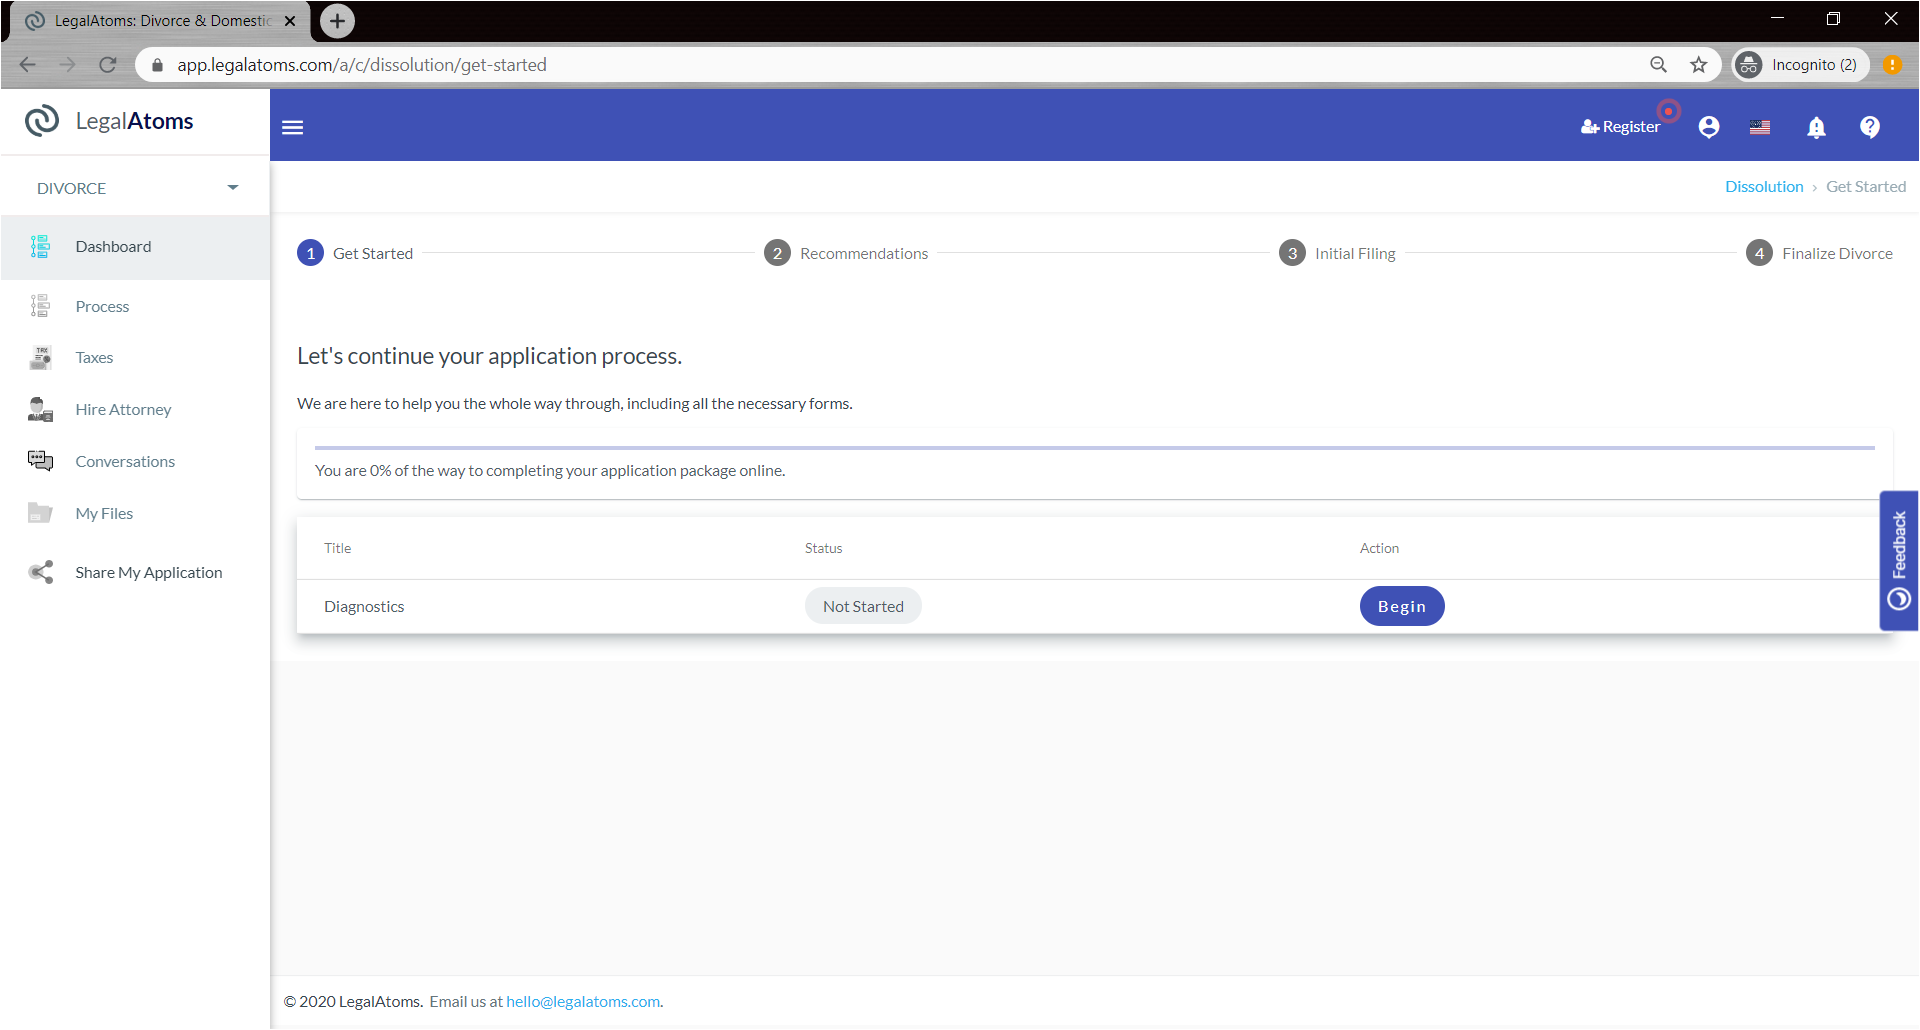Click the application progress bar
This screenshot has height=1030, width=1920.
click(x=1094, y=448)
